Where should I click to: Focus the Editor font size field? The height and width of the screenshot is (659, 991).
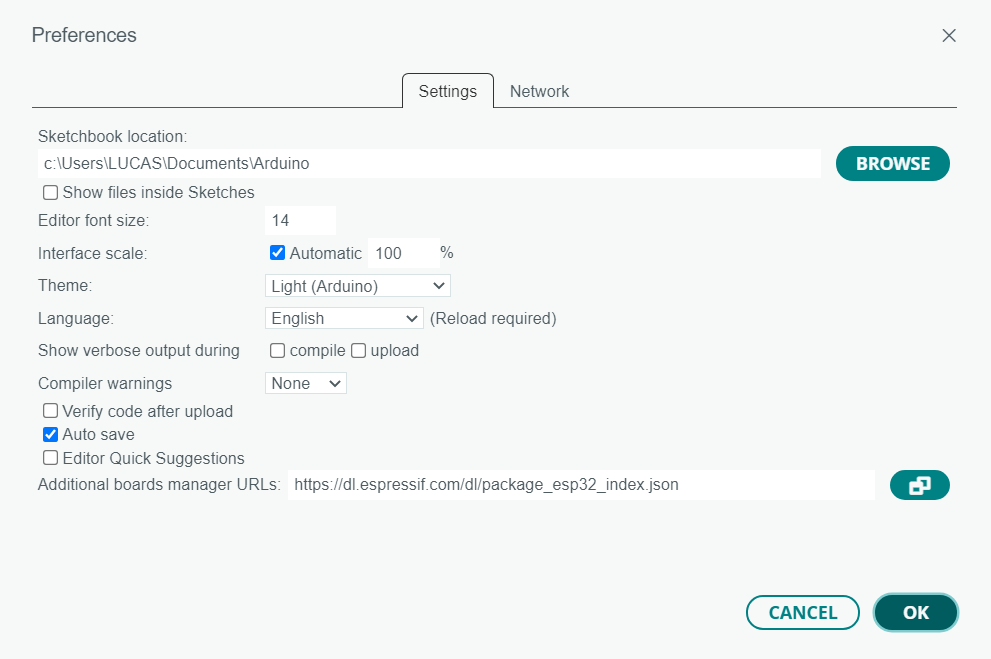pos(300,221)
